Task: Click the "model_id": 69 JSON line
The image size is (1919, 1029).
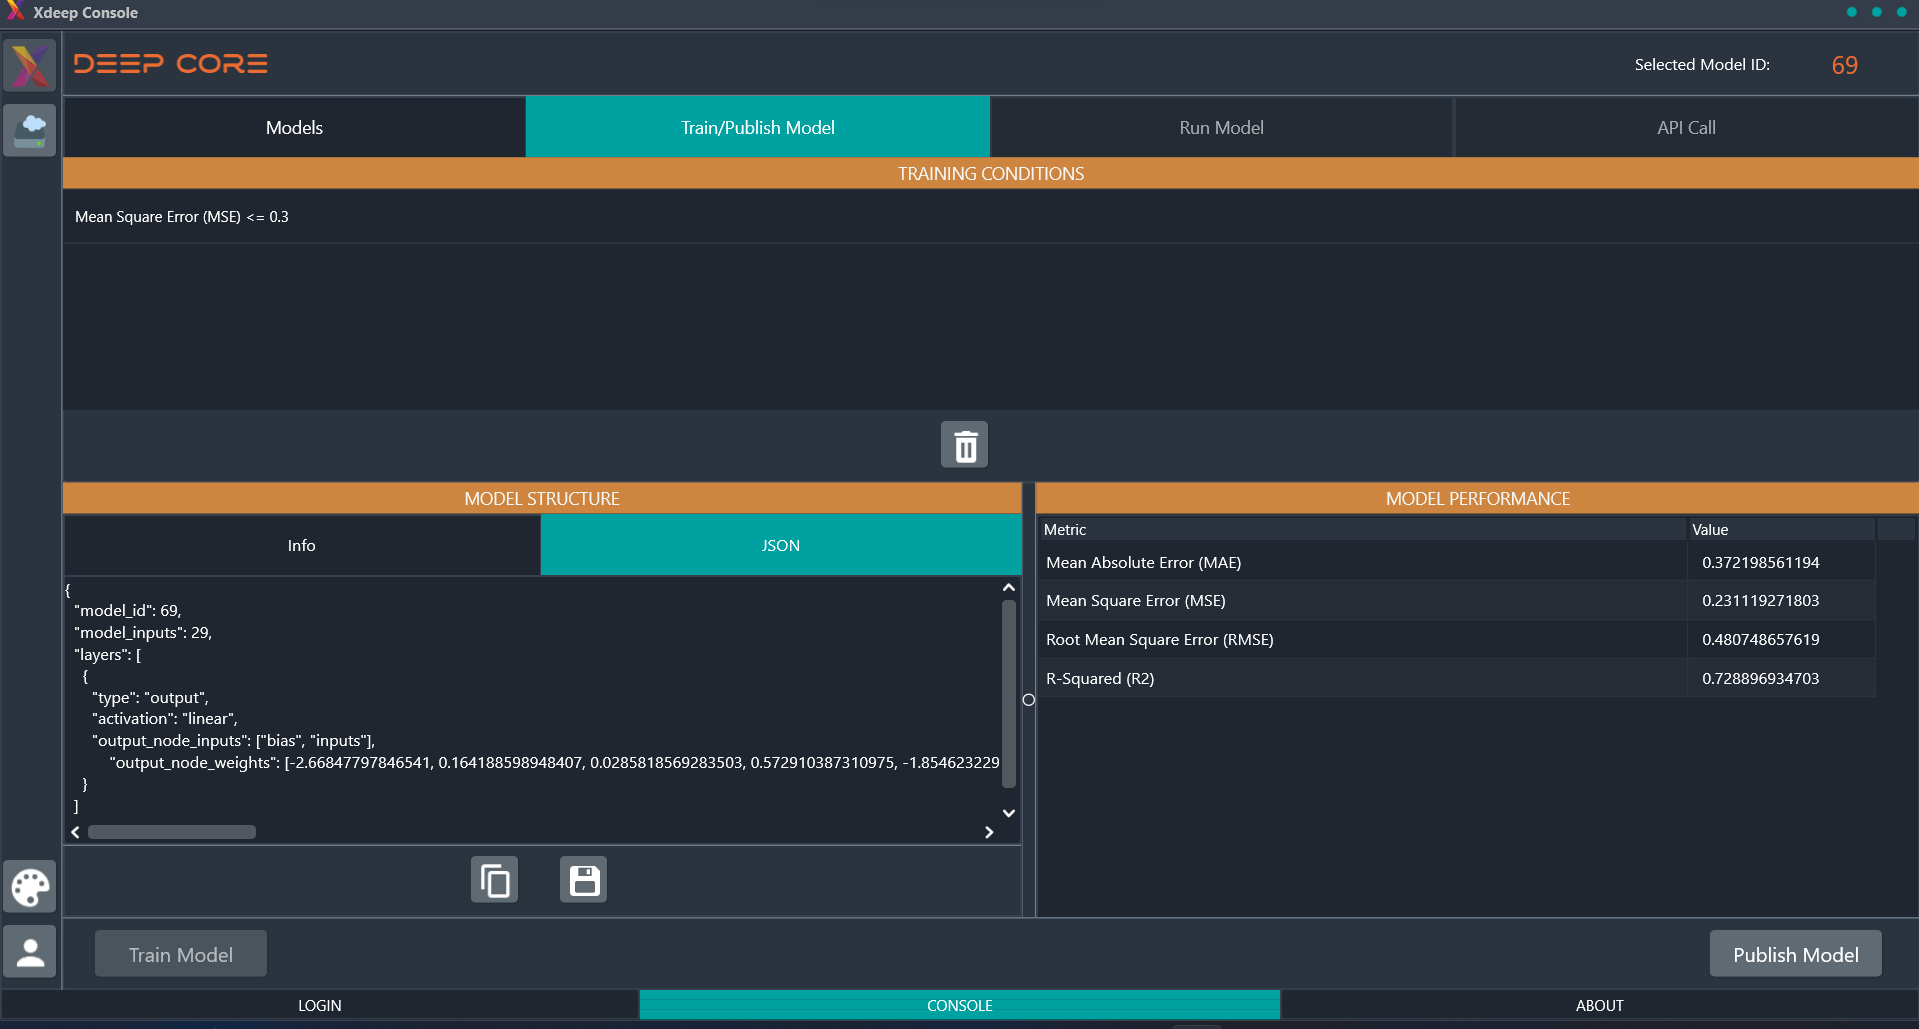Action: [x=128, y=611]
